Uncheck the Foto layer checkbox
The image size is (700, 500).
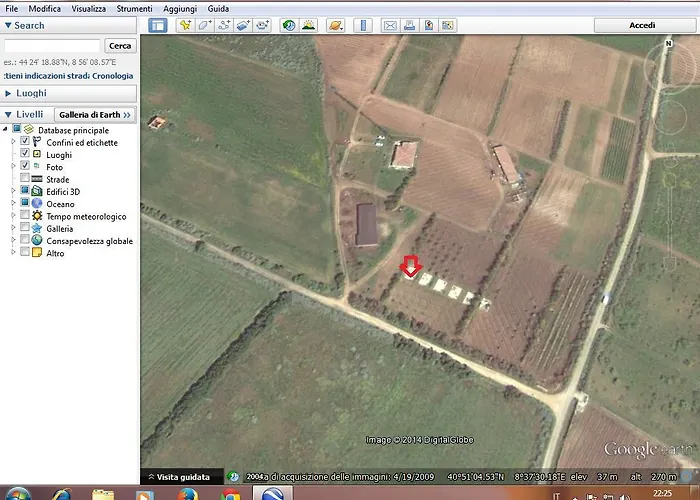pos(25,167)
